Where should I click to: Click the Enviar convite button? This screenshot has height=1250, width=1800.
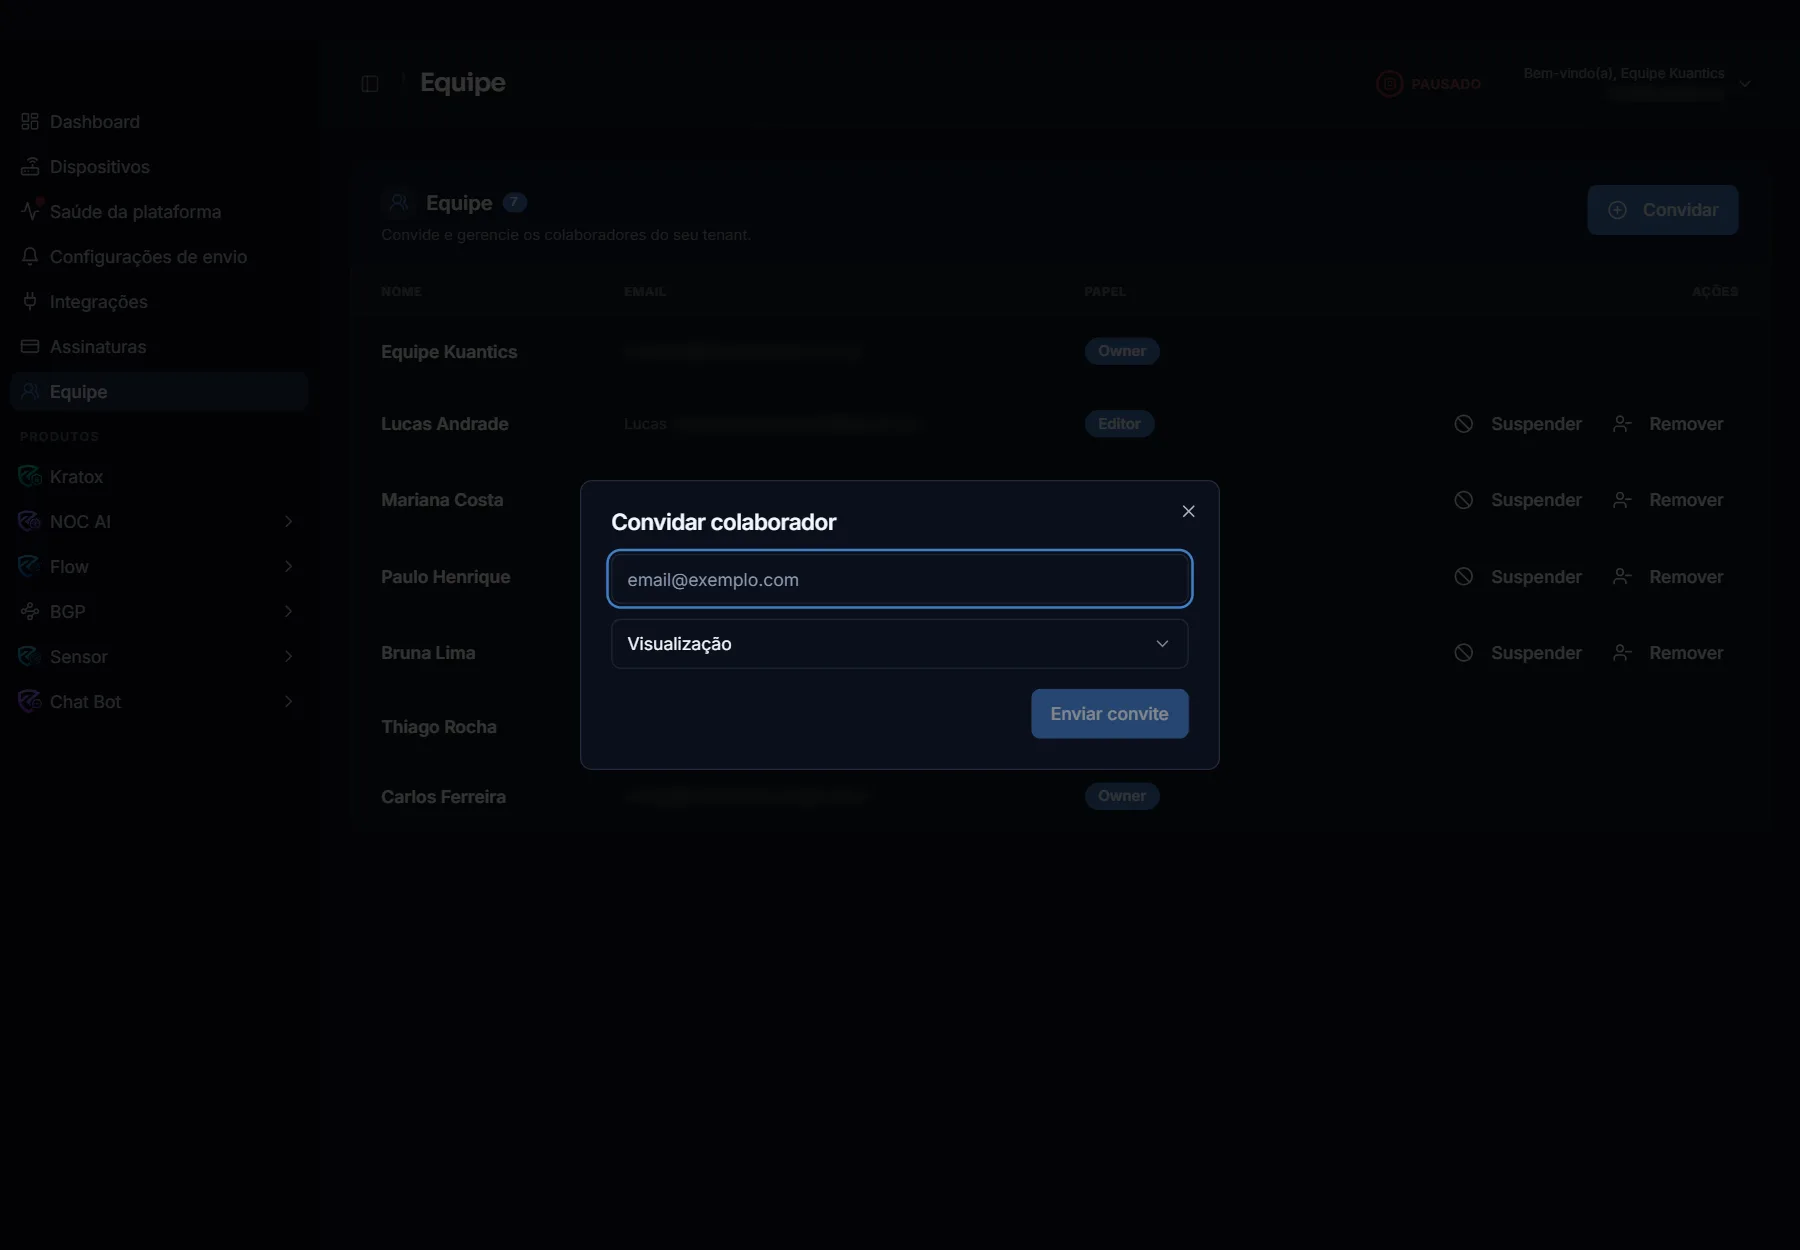1109,714
